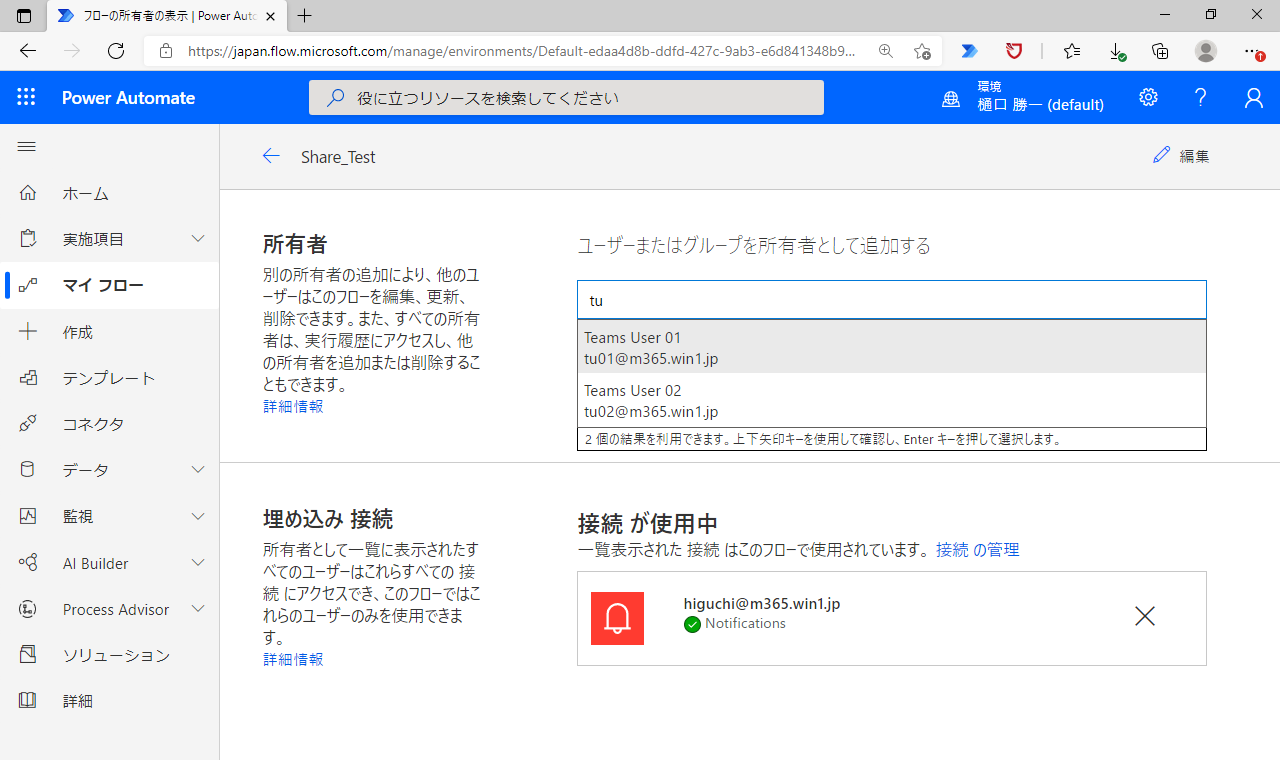
Task: Click the owner search field containing tu
Action: point(892,300)
